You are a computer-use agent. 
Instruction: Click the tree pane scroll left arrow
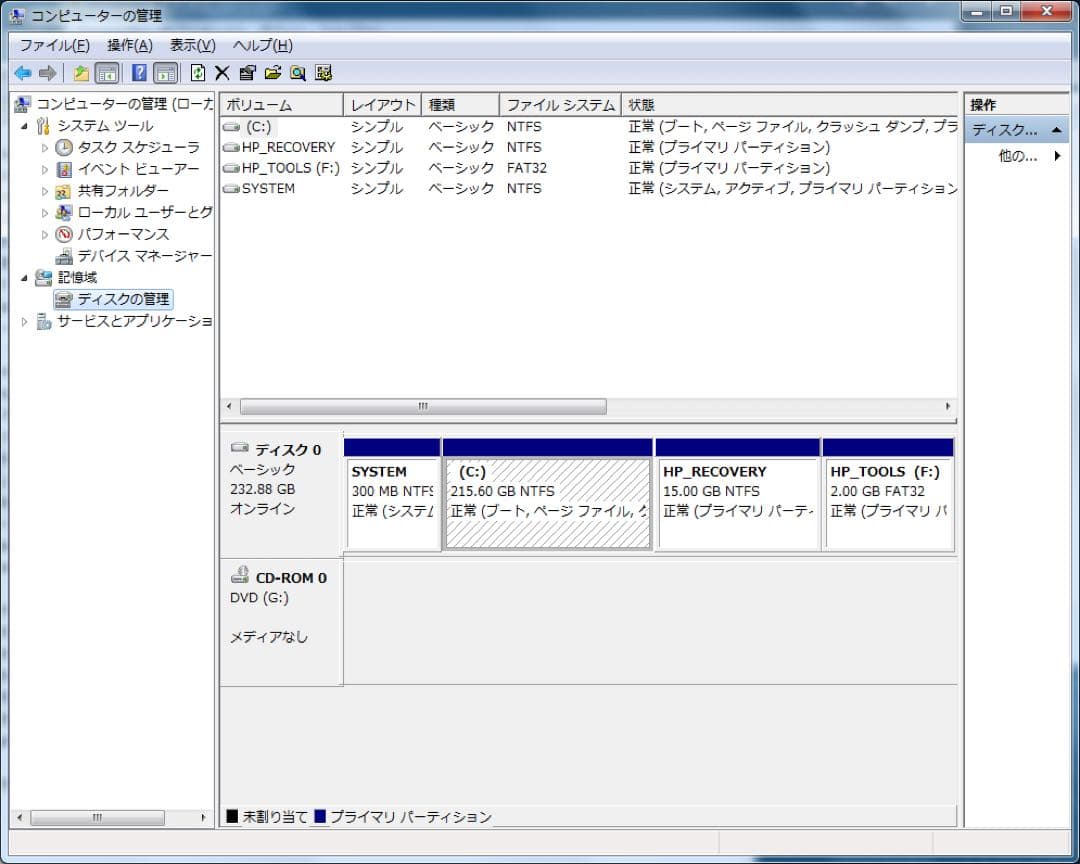[19, 818]
